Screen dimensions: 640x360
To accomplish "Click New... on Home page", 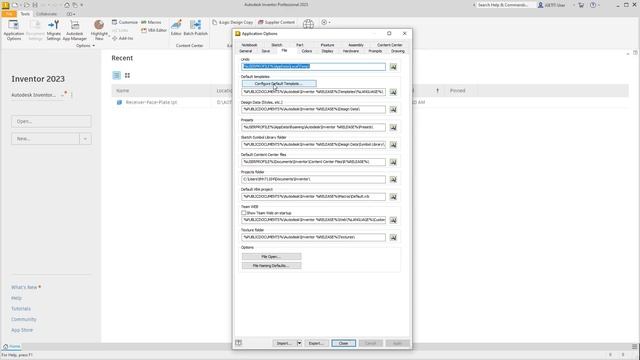I will [x=45, y=139].
